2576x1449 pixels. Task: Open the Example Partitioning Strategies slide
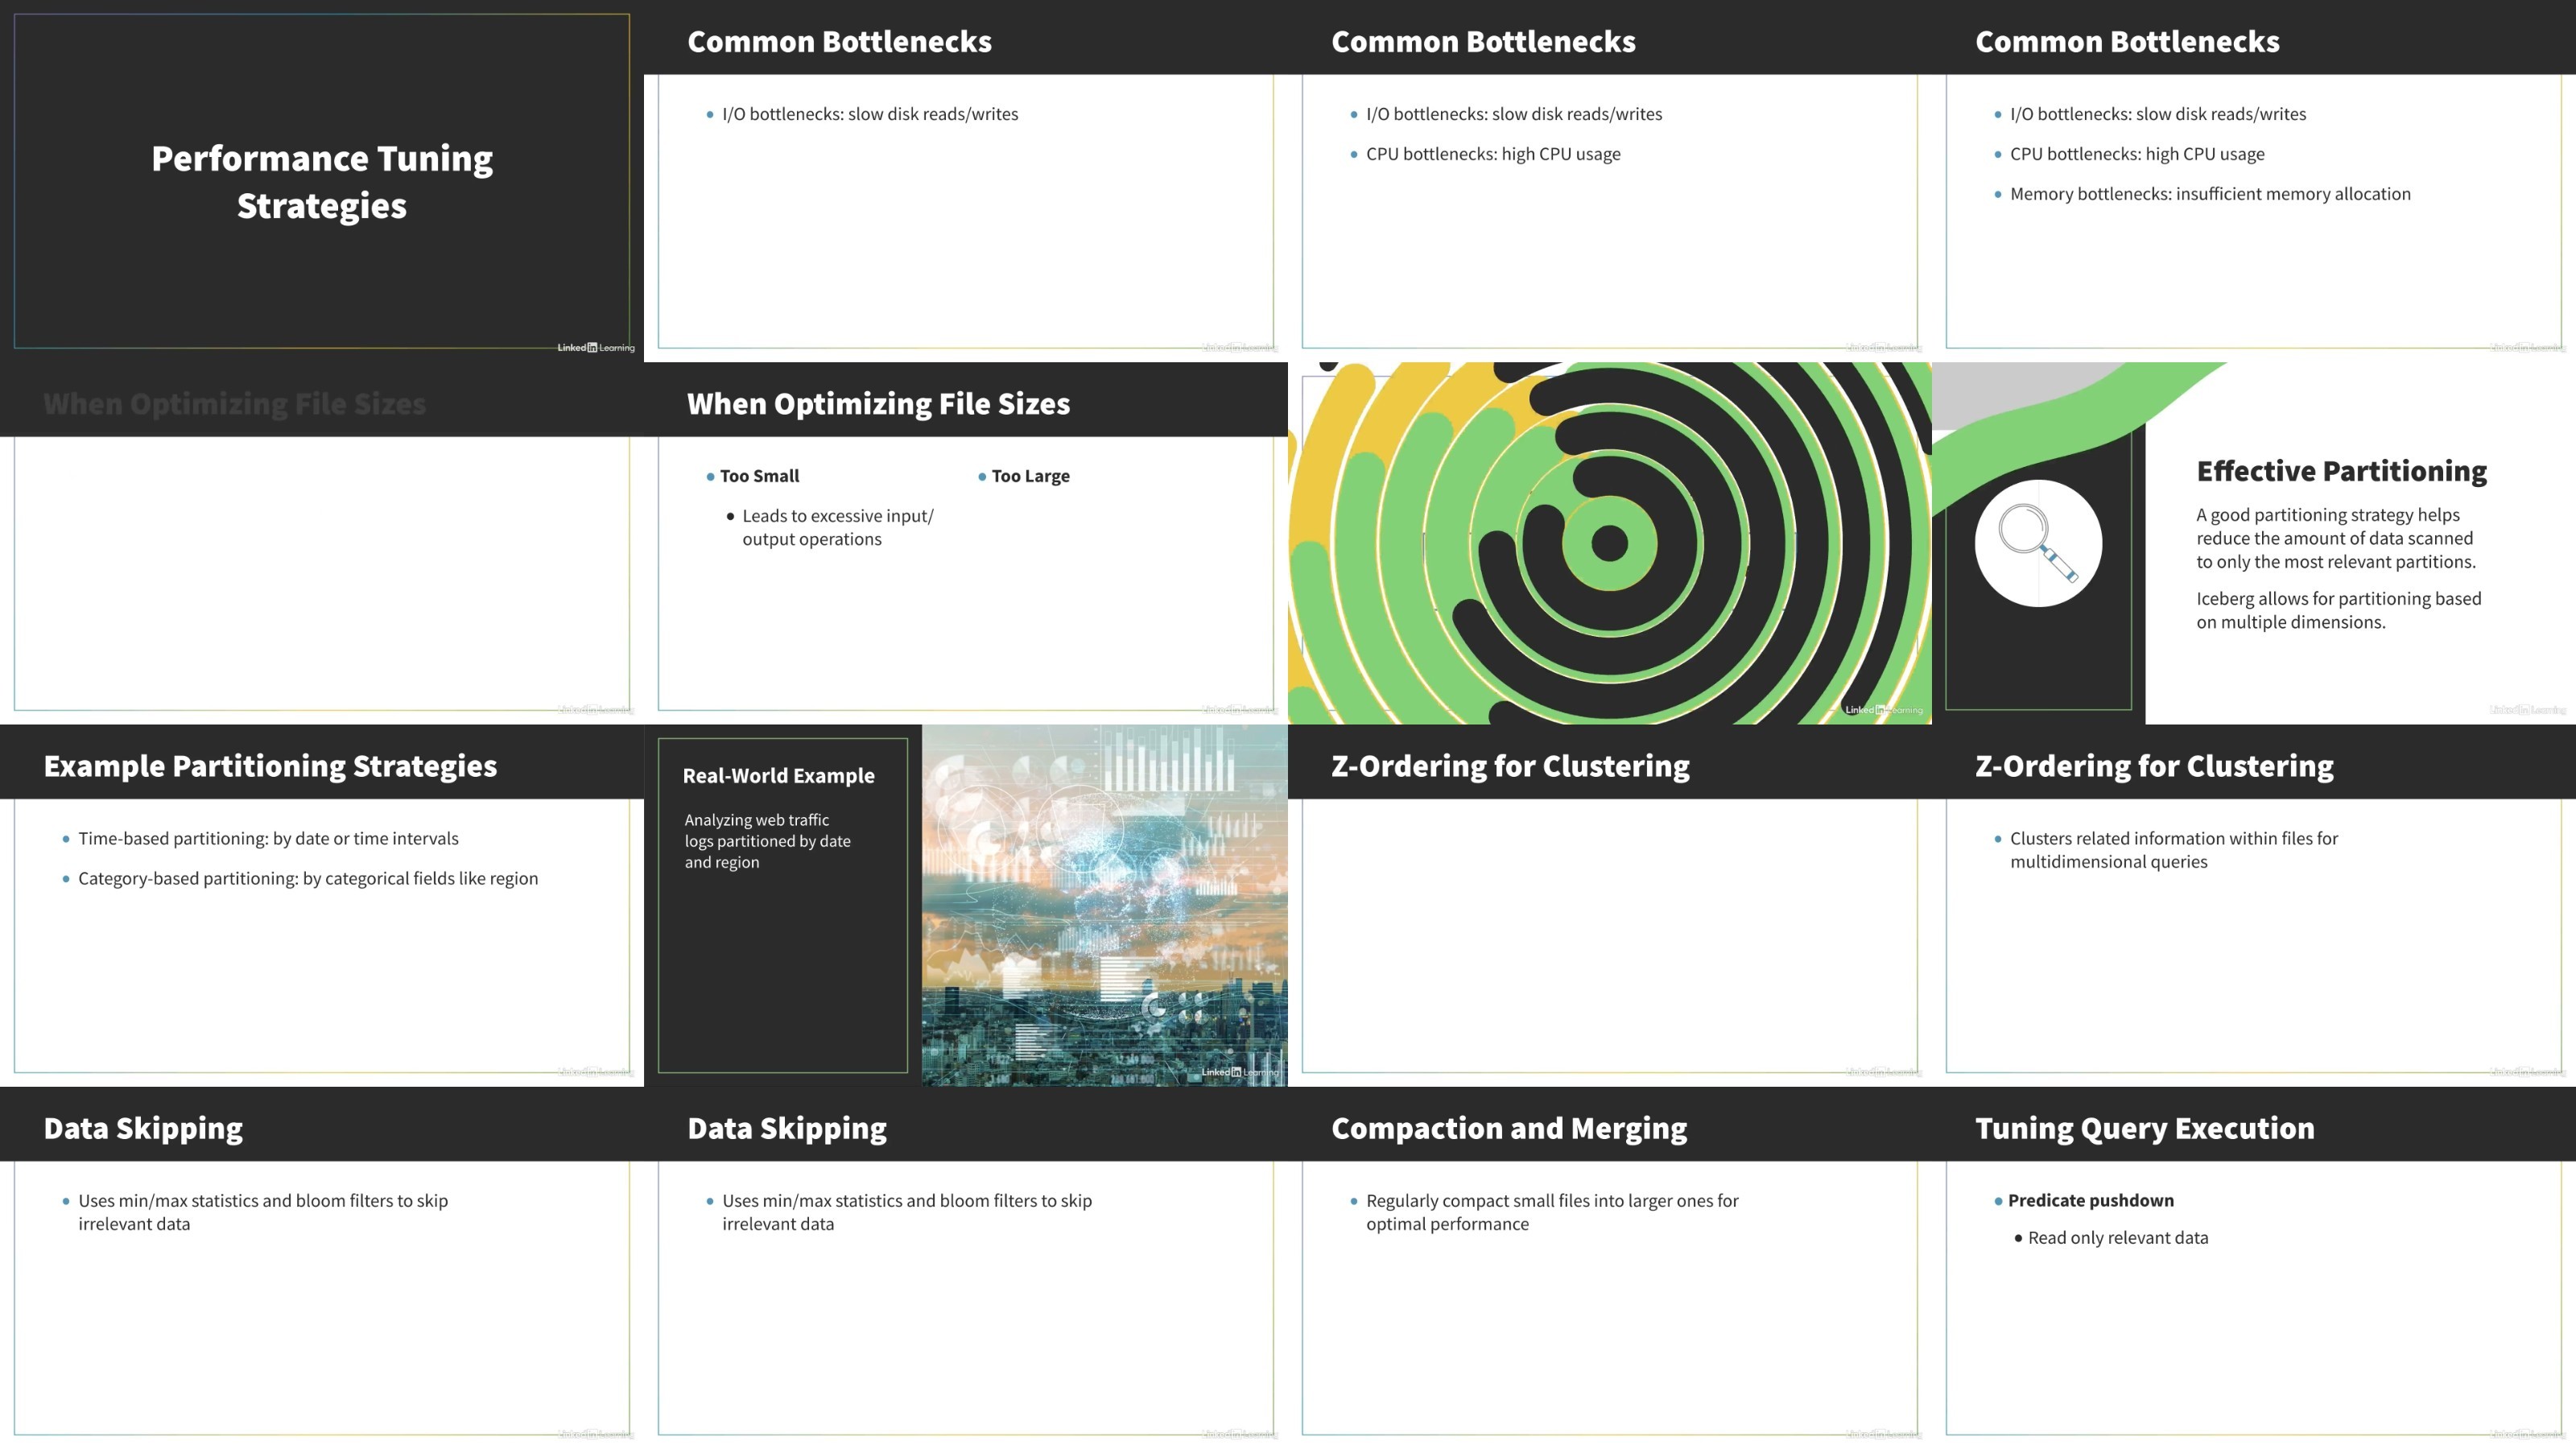click(322, 905)
